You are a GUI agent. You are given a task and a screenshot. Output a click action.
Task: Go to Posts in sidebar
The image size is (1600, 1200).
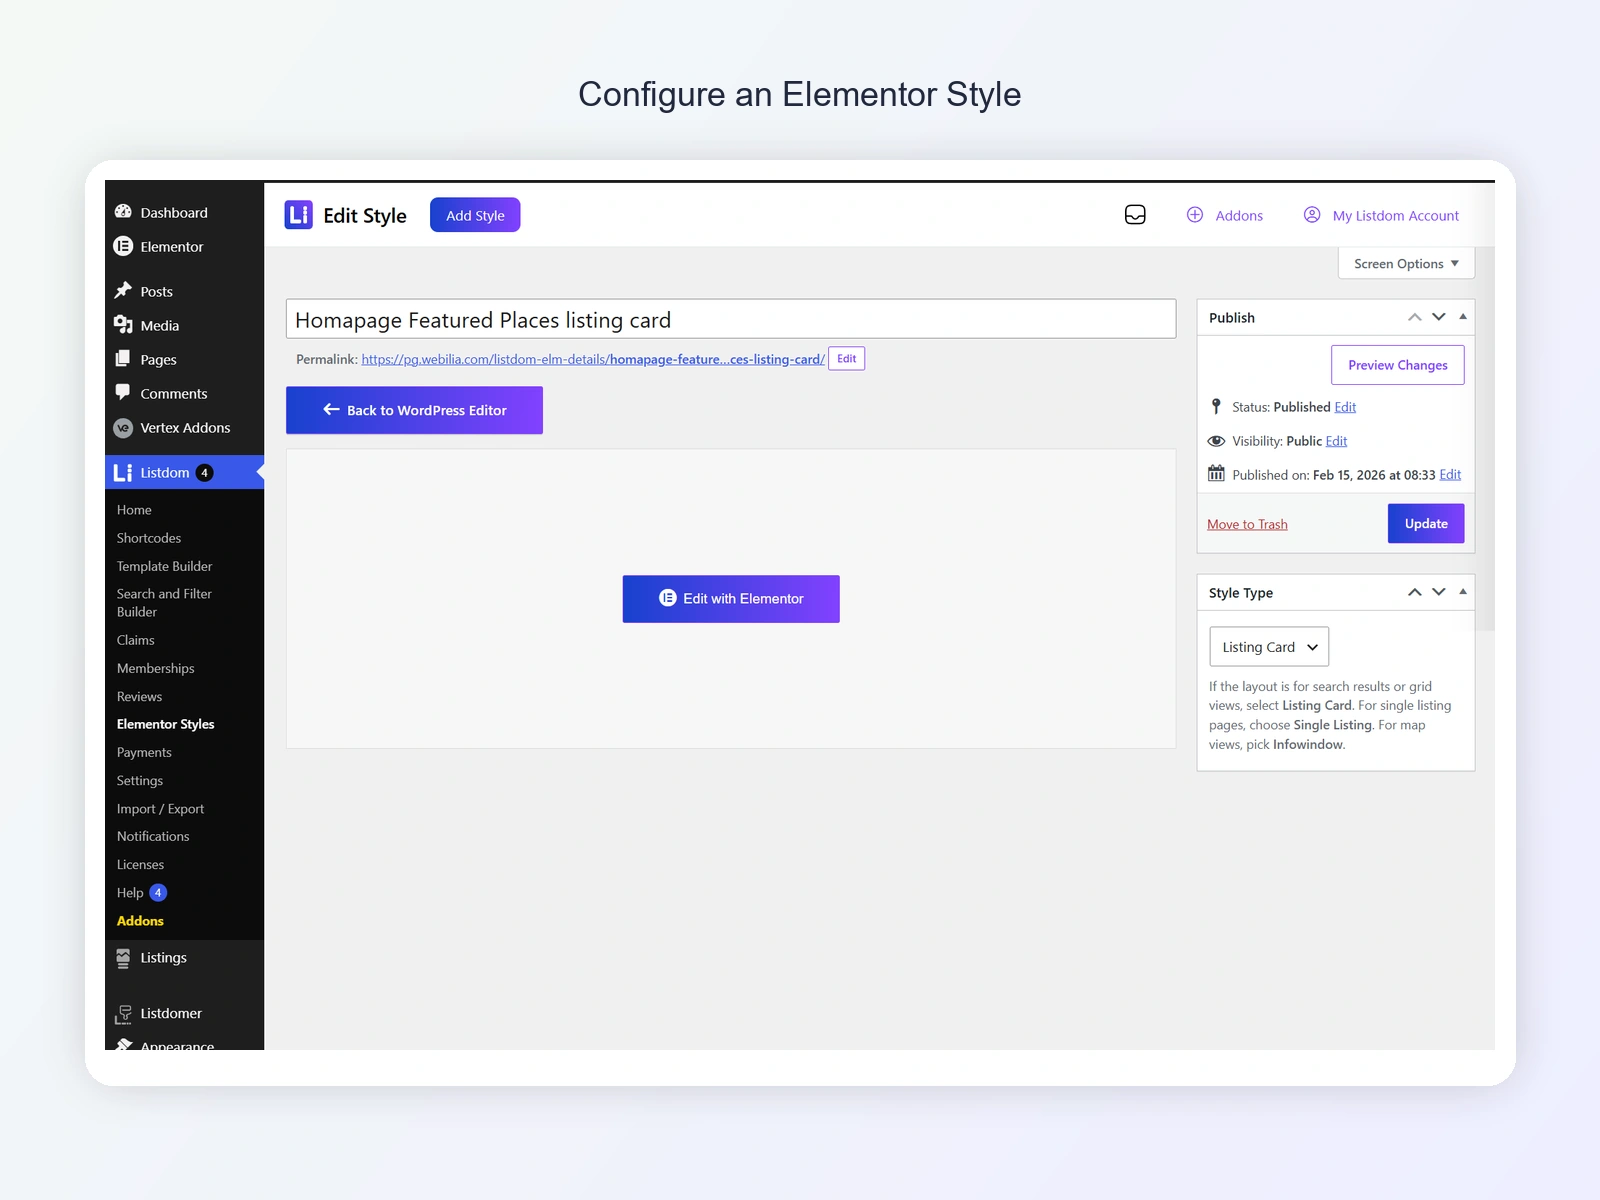tap(157, 291)
